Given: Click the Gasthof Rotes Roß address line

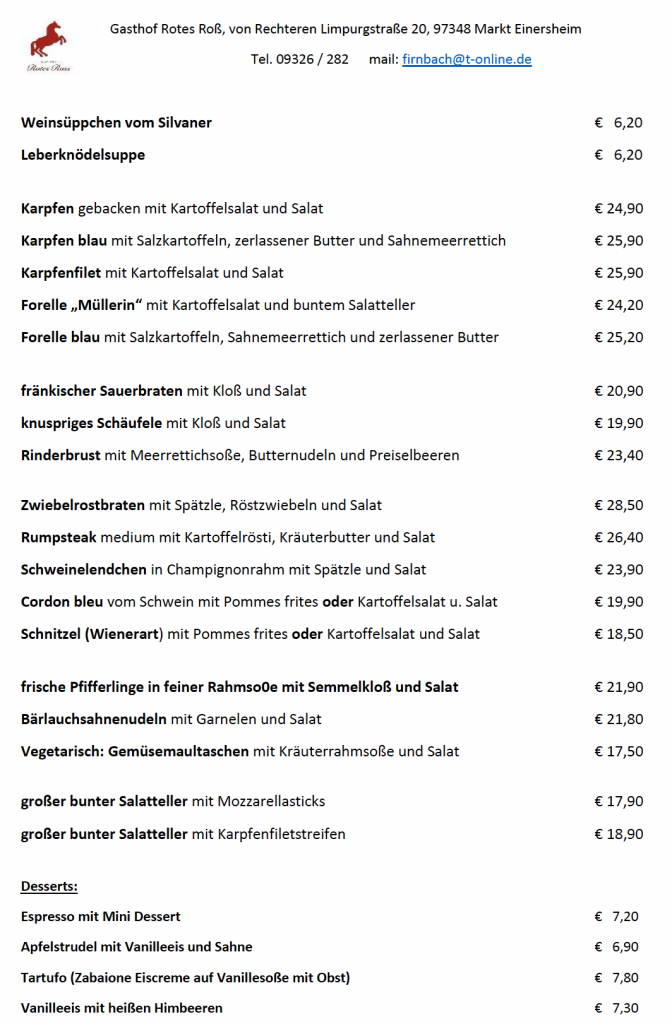Looking at the screenshot, I should point(345,29).
